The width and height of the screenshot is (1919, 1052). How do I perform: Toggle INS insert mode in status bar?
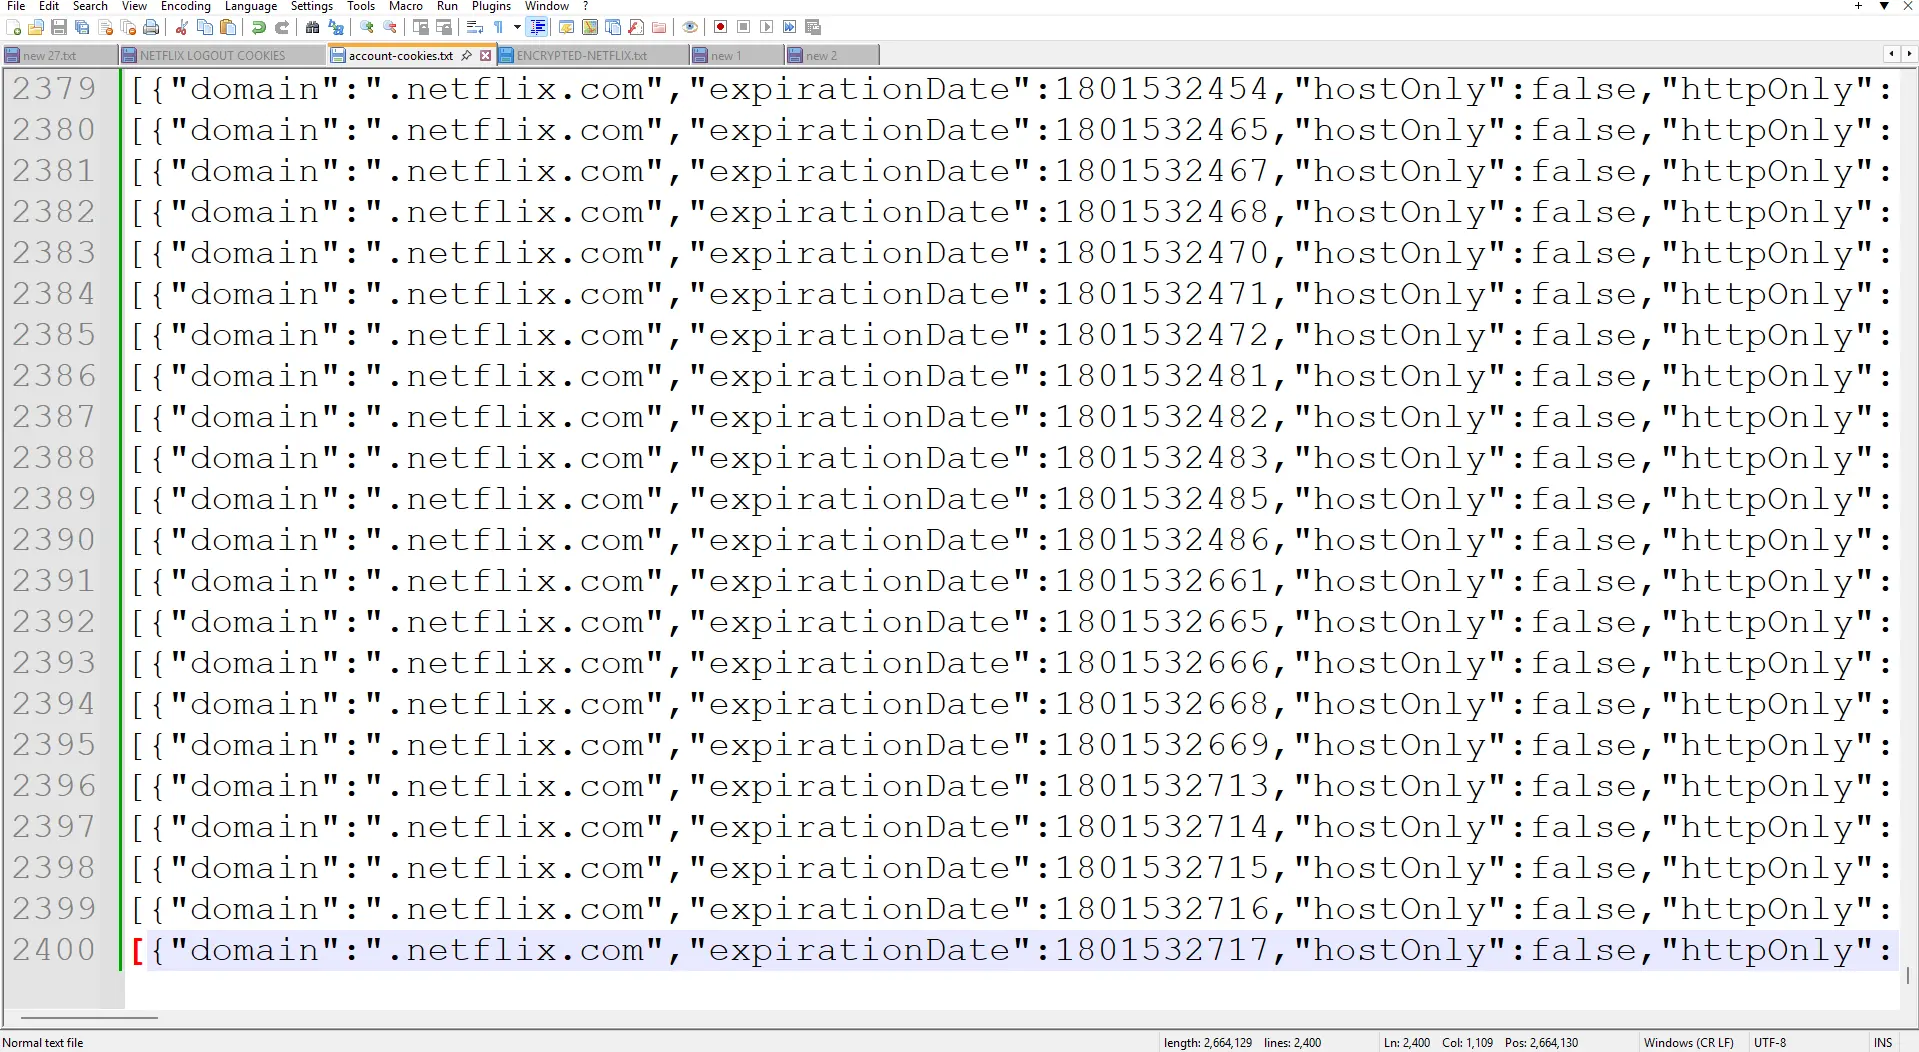click(1883, 1042)
